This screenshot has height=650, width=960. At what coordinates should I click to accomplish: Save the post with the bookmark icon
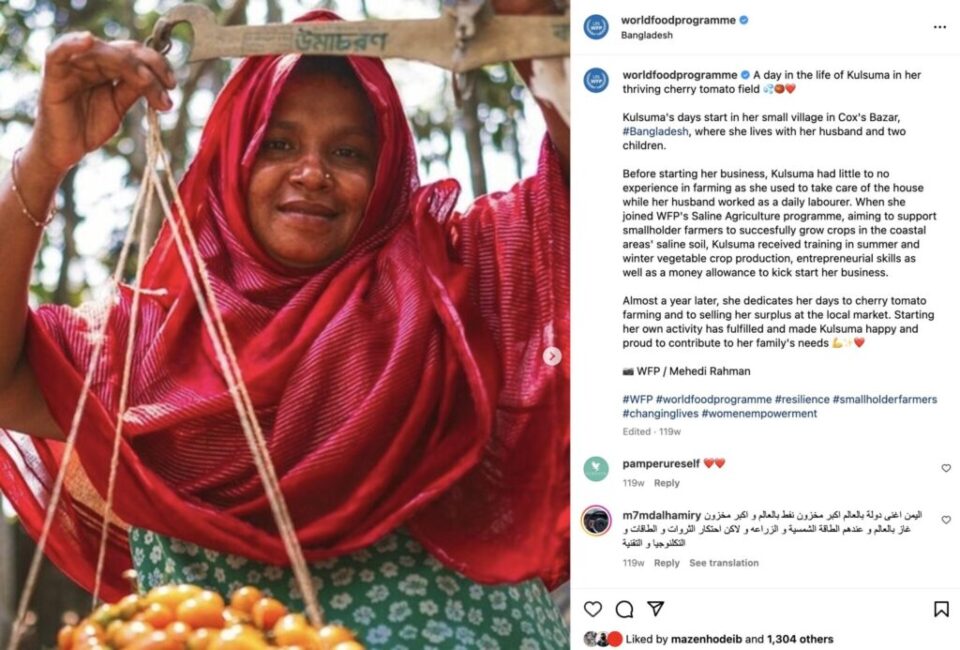pyautogui.click(x=941, y=609)
